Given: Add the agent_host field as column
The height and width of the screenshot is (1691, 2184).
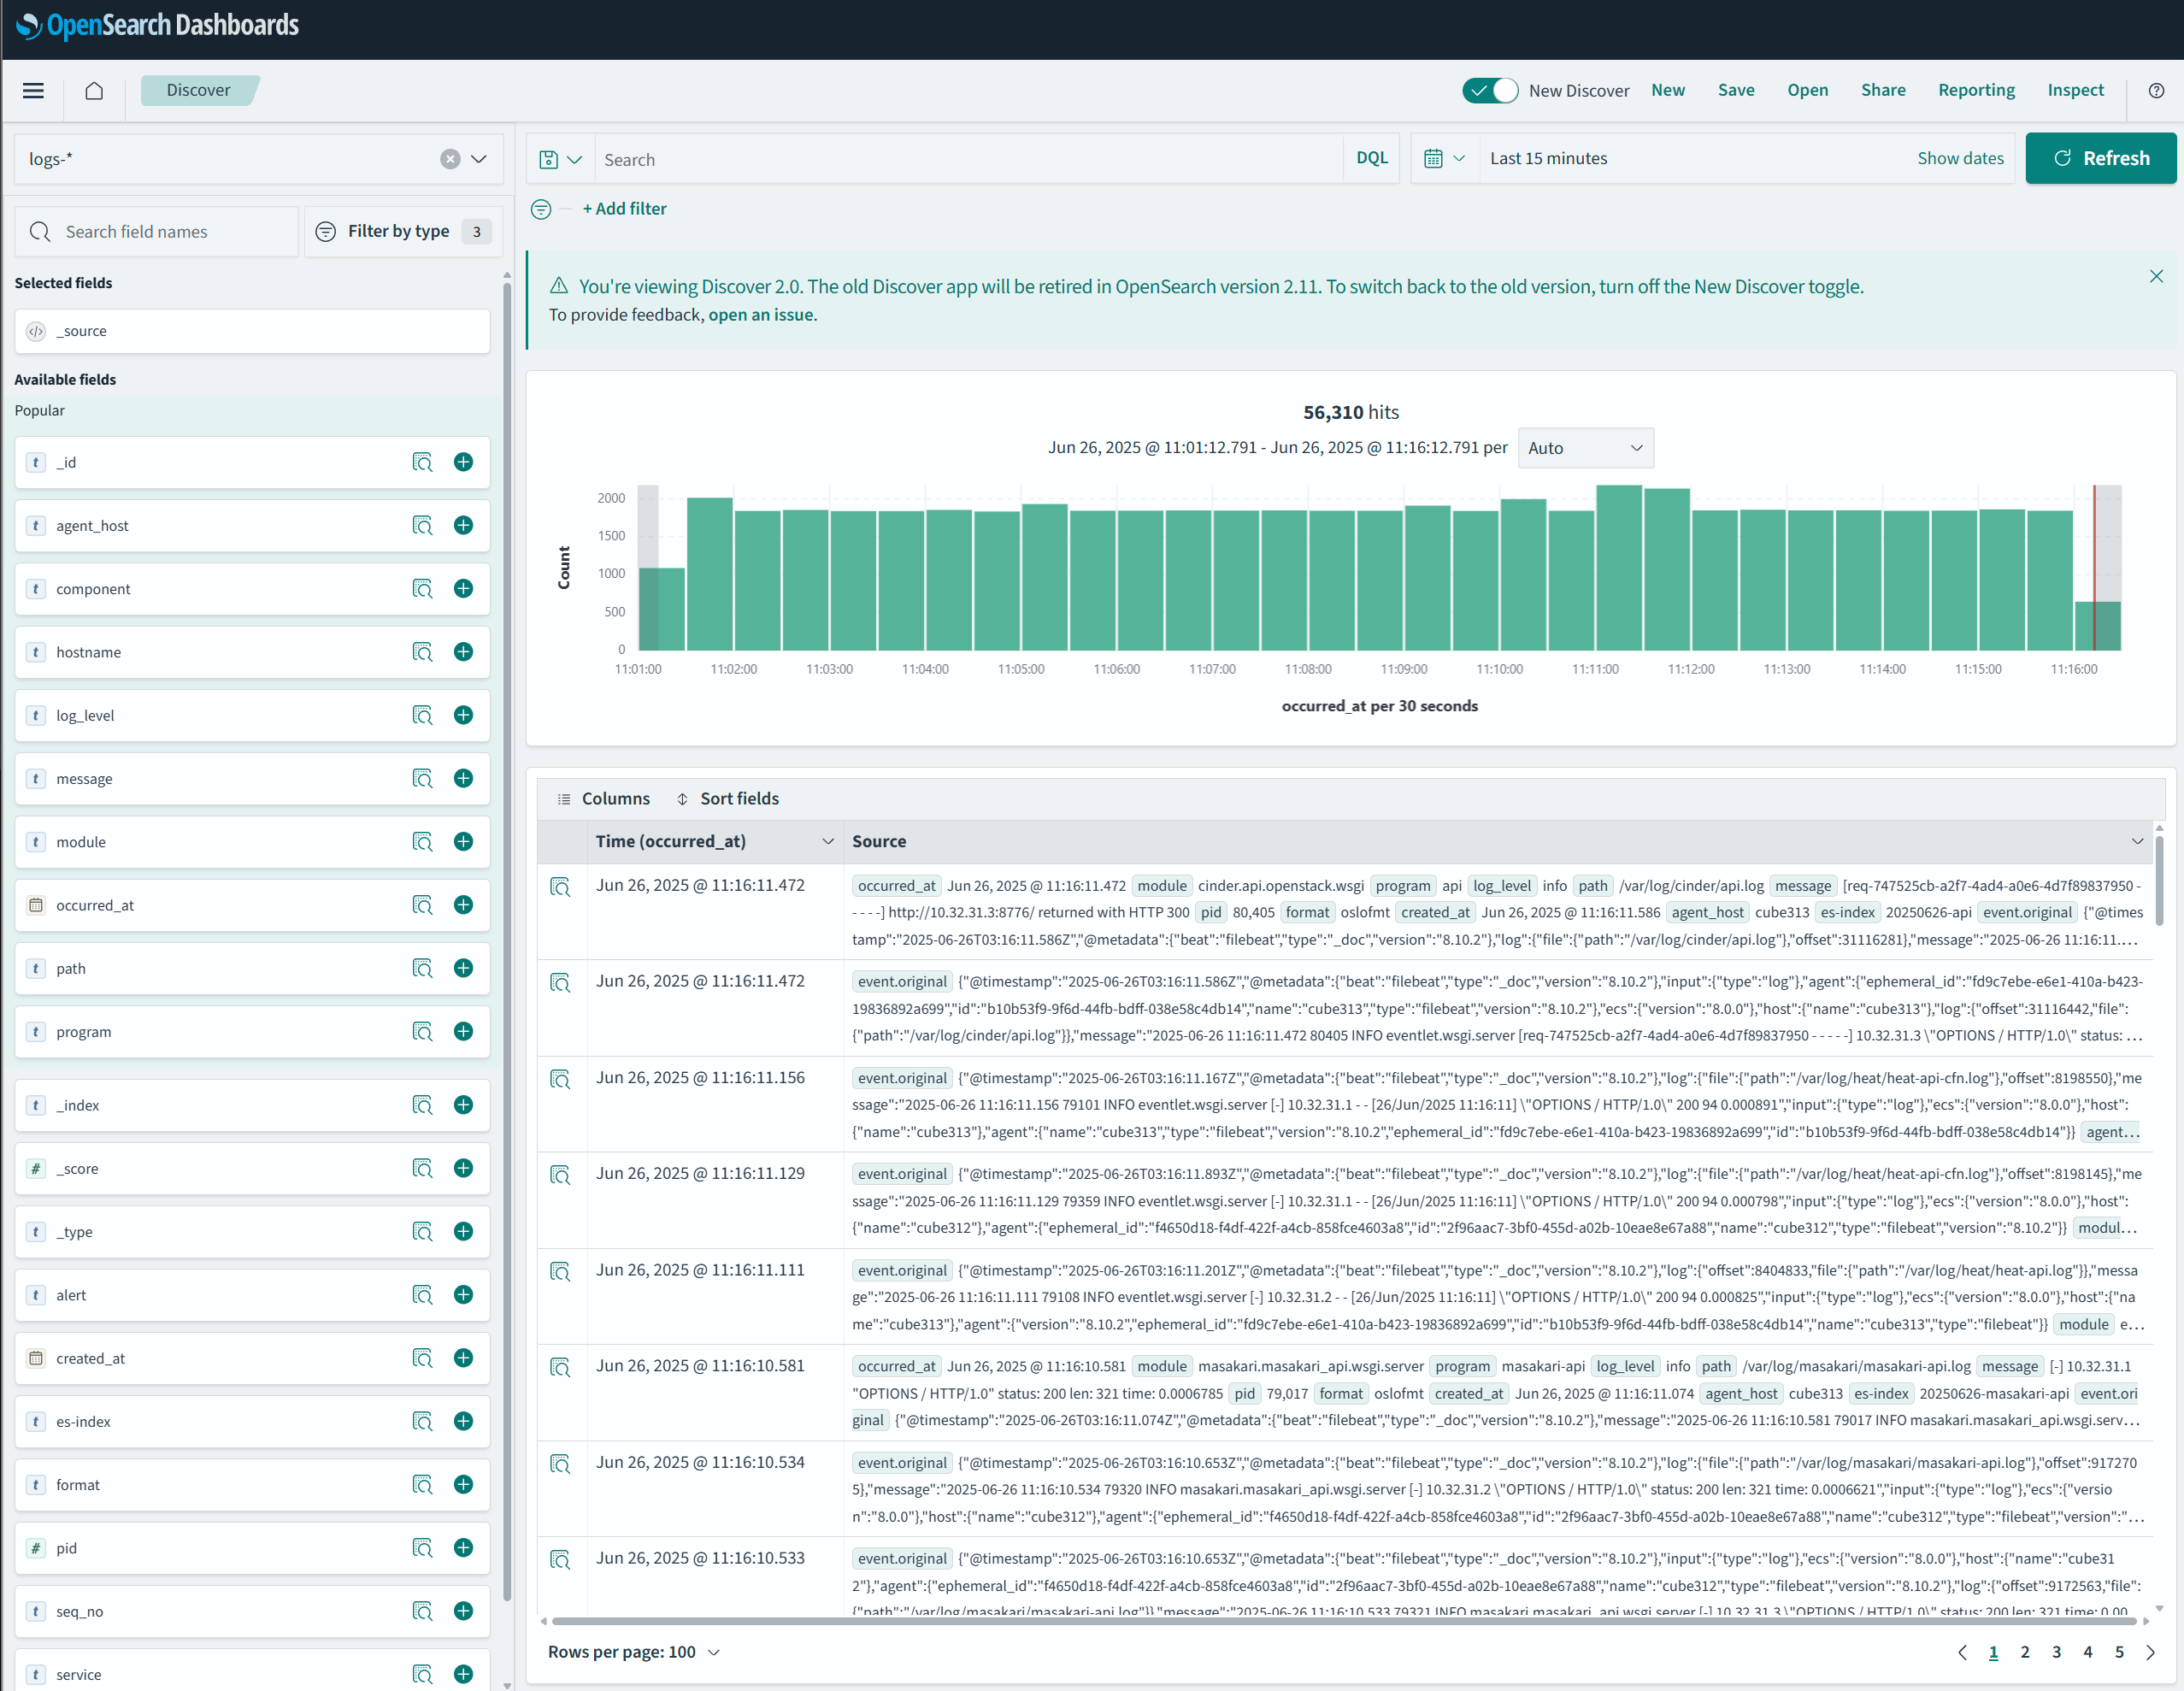Looking at the screenshot, I should tap(463, 526).
